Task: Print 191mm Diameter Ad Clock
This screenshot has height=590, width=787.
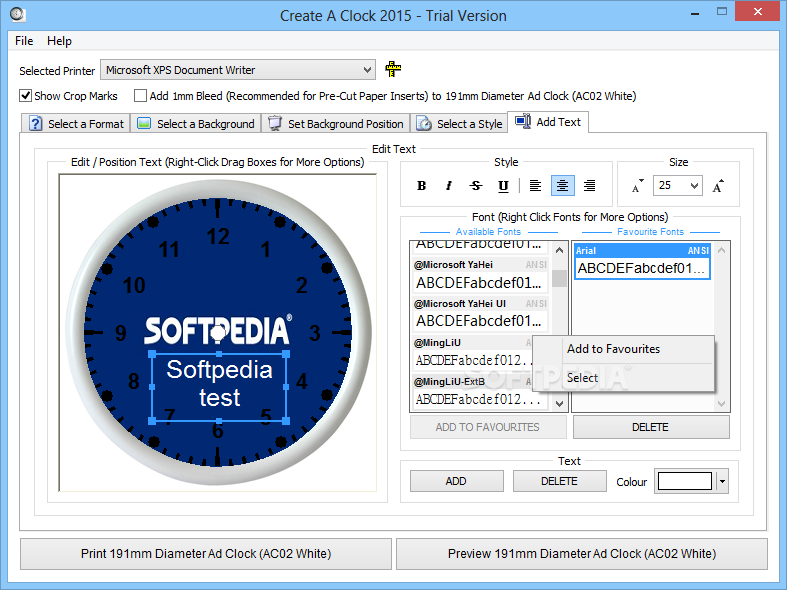Action: pos(206,554)
